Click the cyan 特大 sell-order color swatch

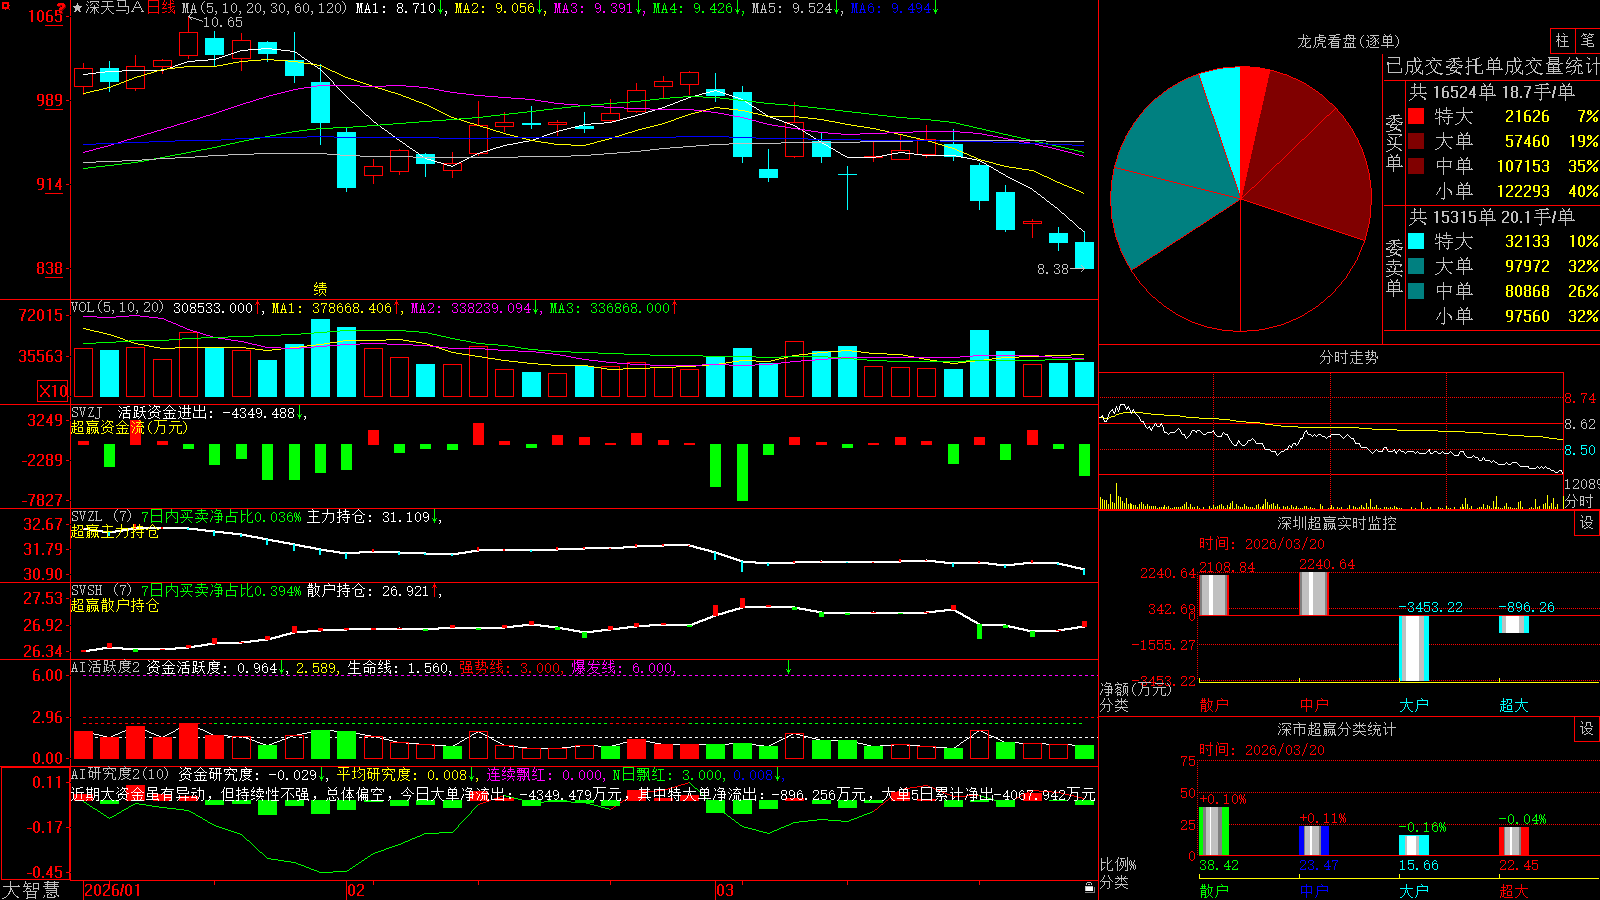point(1416,241)
